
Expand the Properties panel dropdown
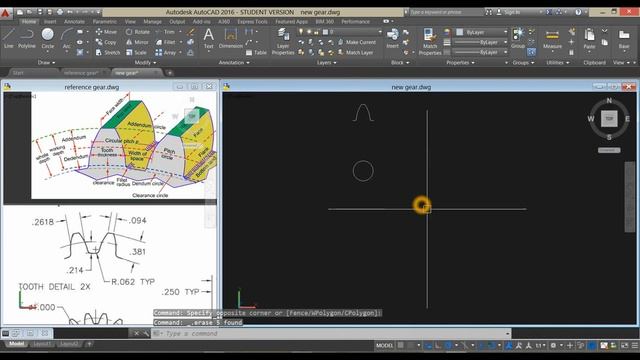pyautogui.click(x=460, y=62)
